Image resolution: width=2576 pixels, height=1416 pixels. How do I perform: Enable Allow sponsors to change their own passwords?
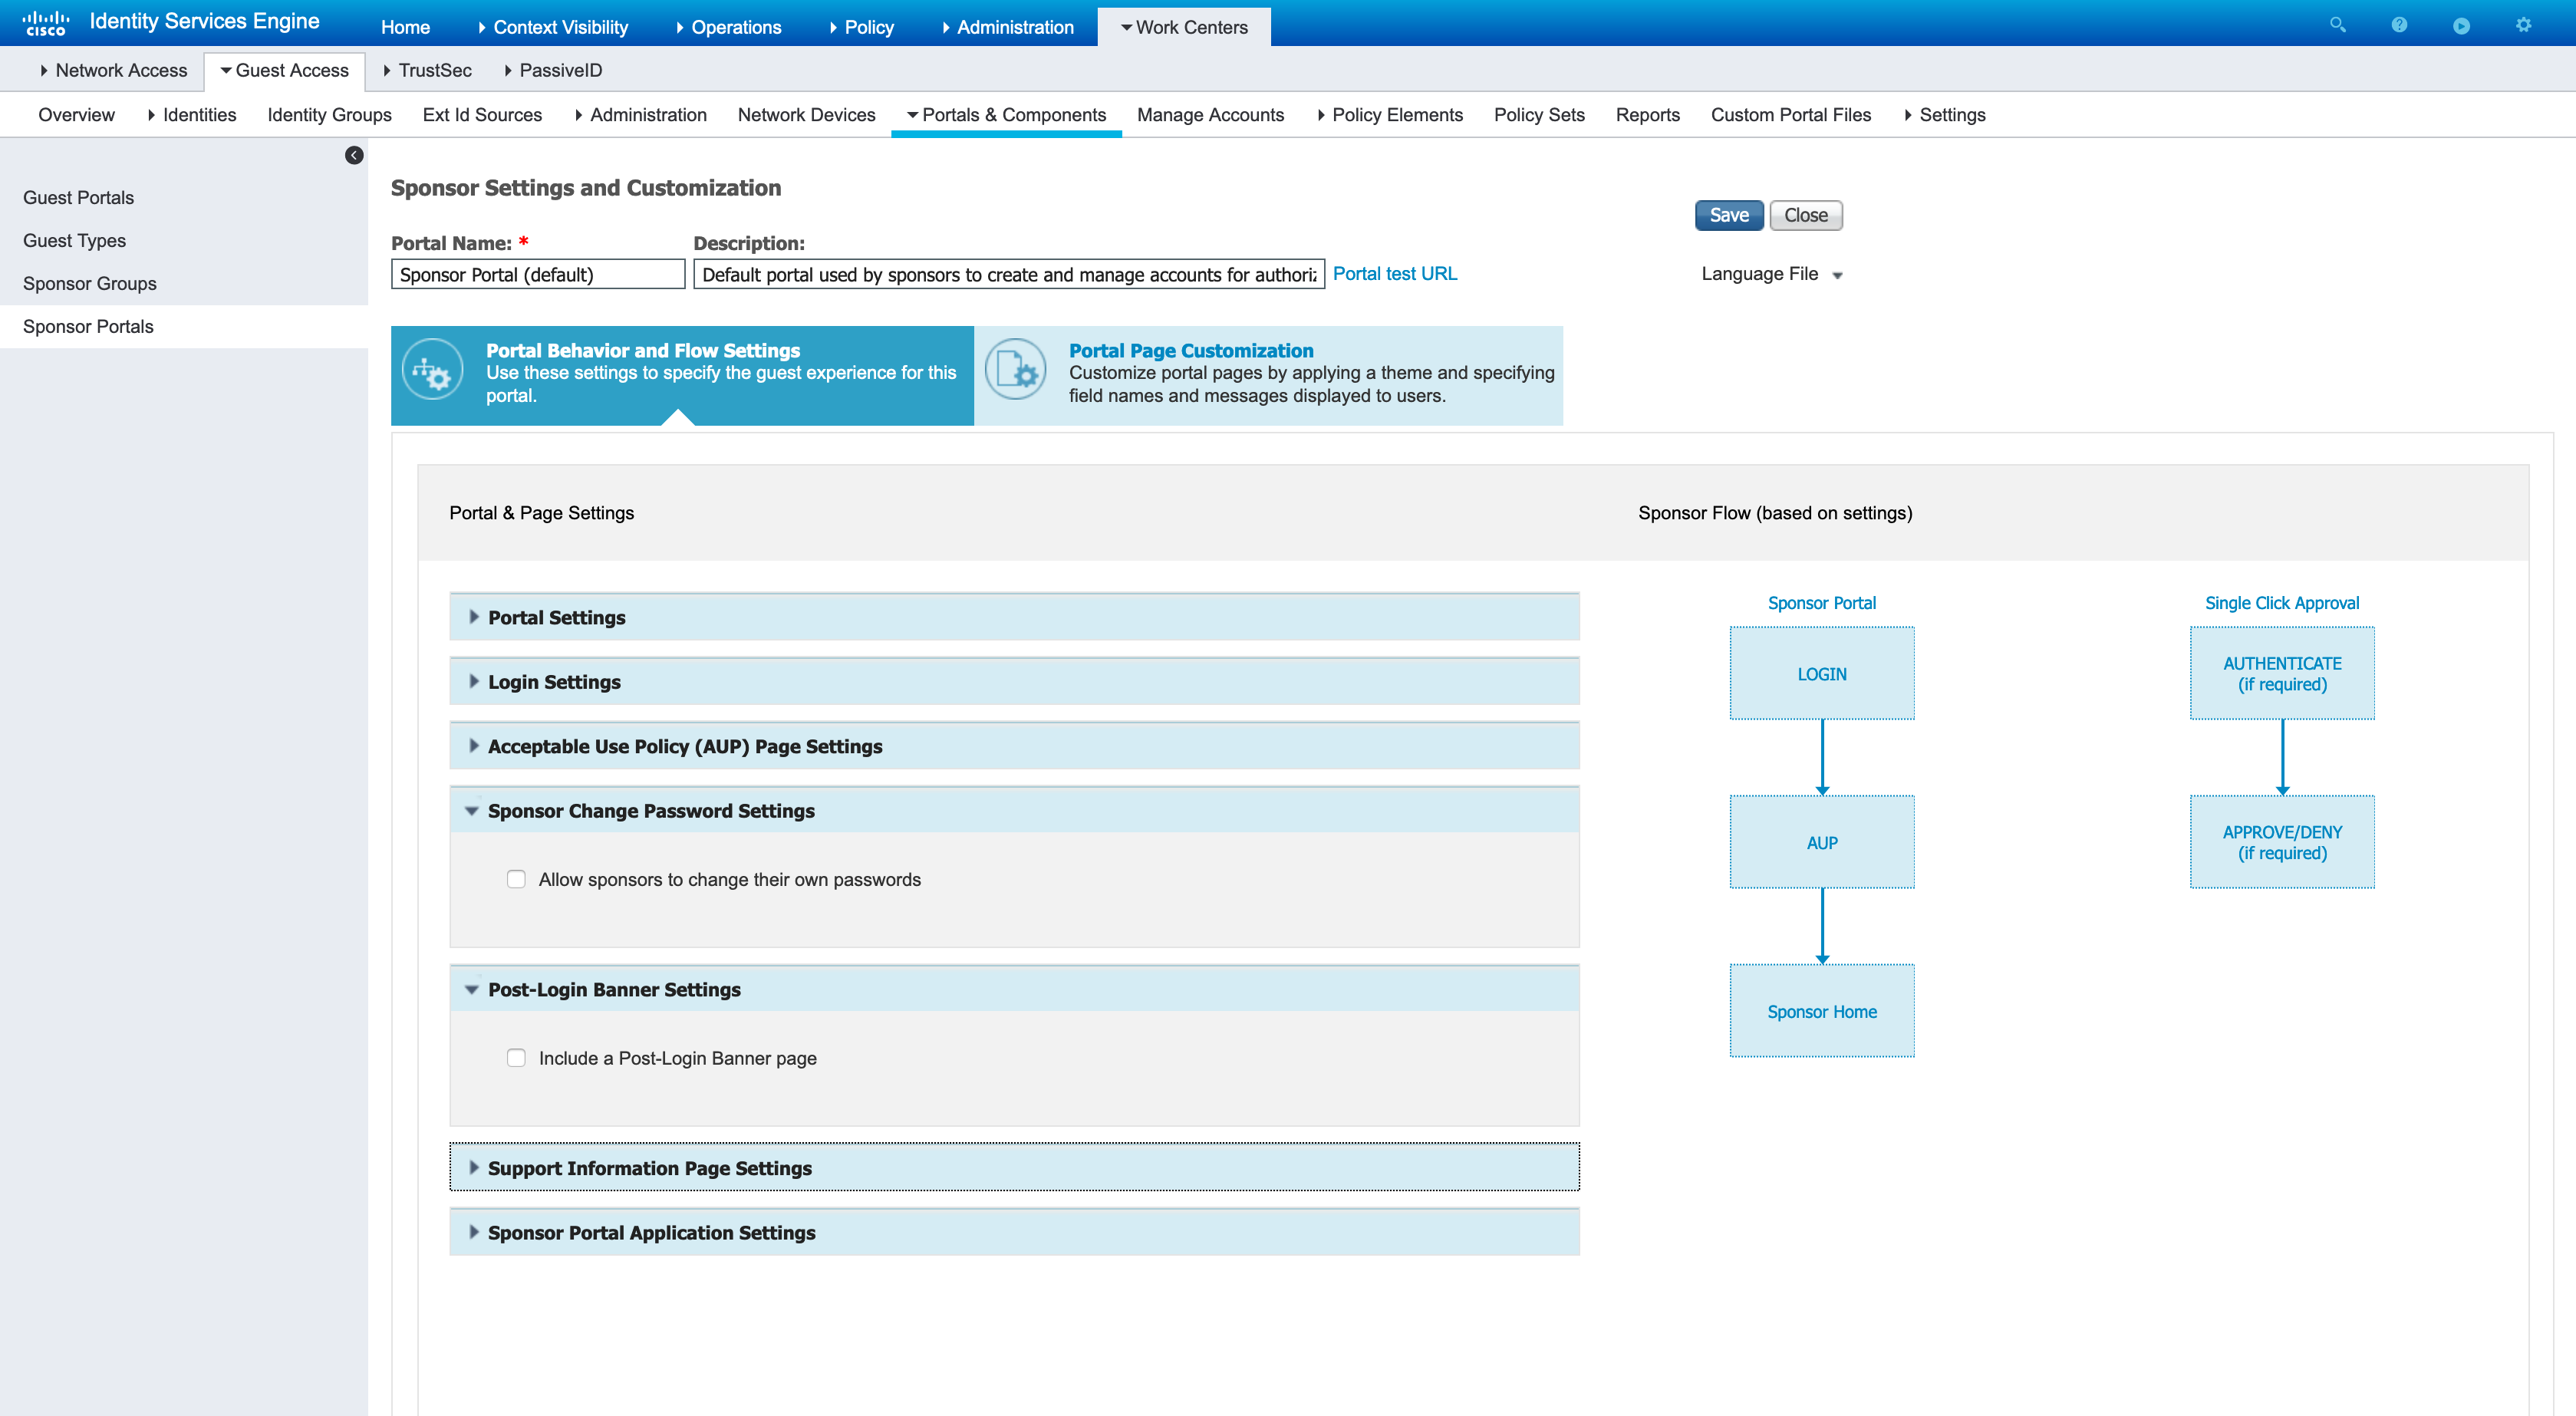516,879
